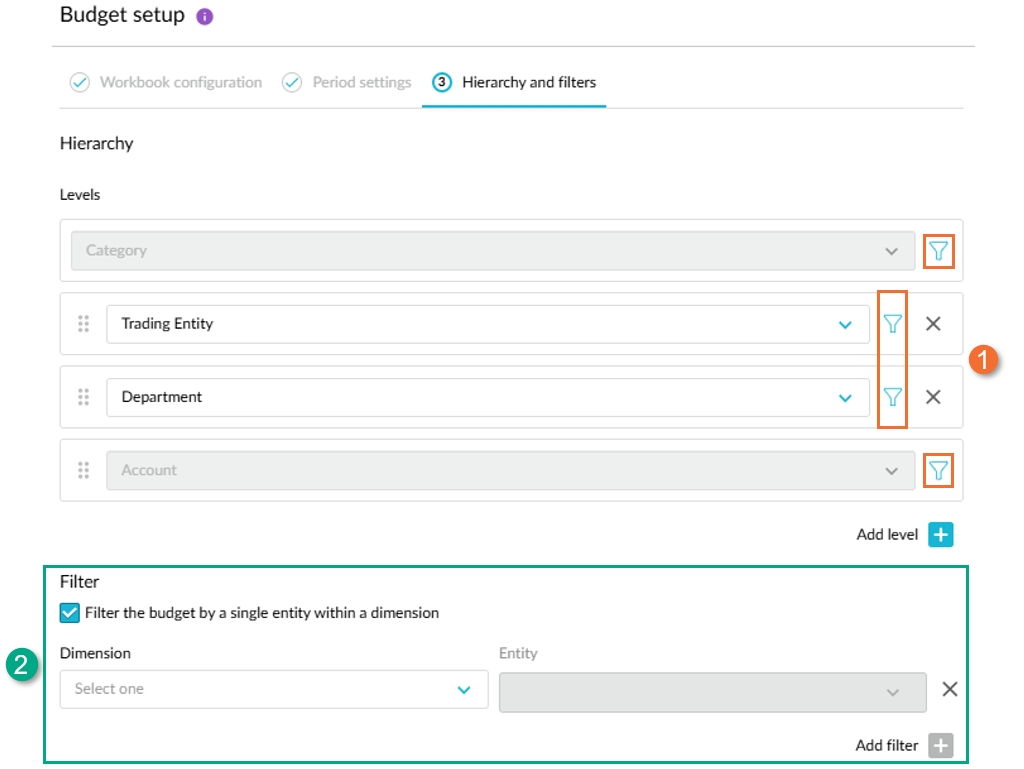Click the filter icon for Account level
Viewport: 1024px width, 769px height.
point(938,470)
